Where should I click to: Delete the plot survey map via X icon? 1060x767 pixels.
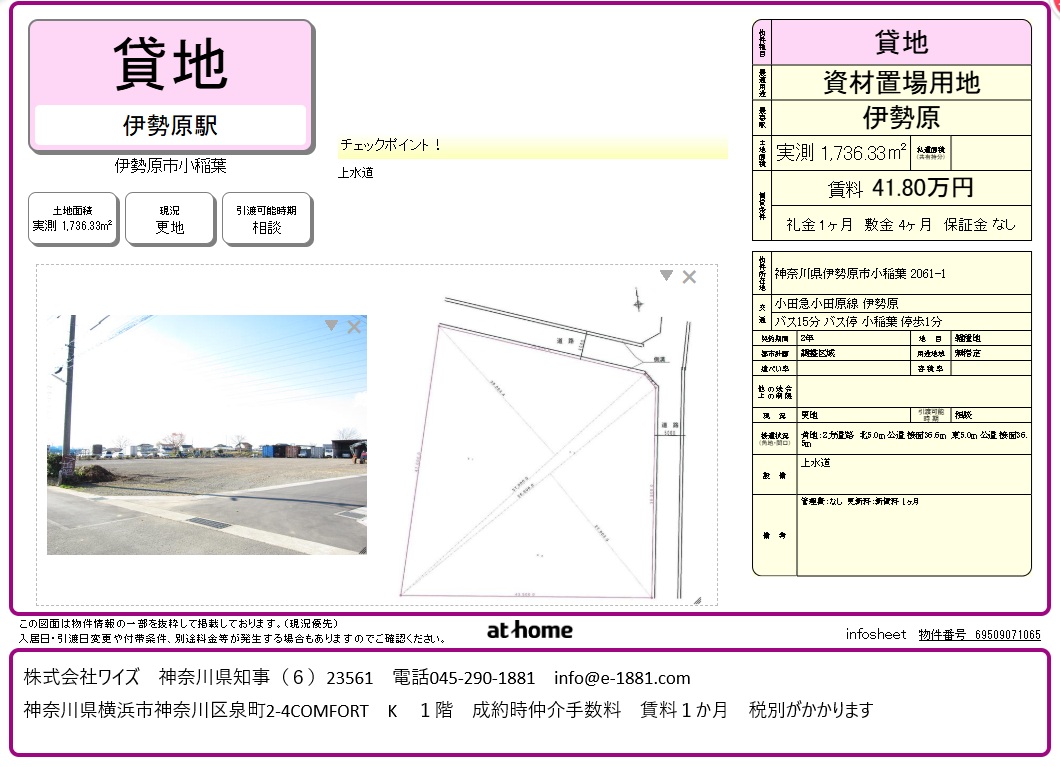click(x=689, y=277)
